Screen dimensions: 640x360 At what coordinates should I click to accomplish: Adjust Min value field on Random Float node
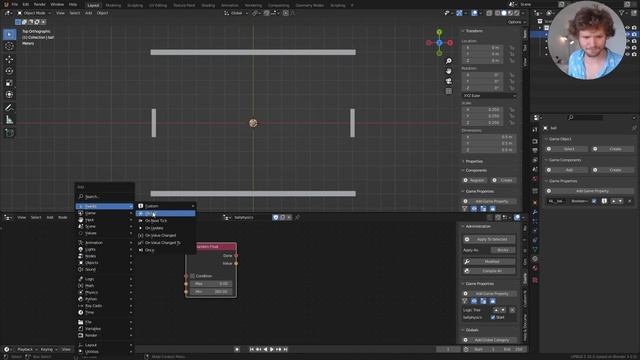pos(211,291)
